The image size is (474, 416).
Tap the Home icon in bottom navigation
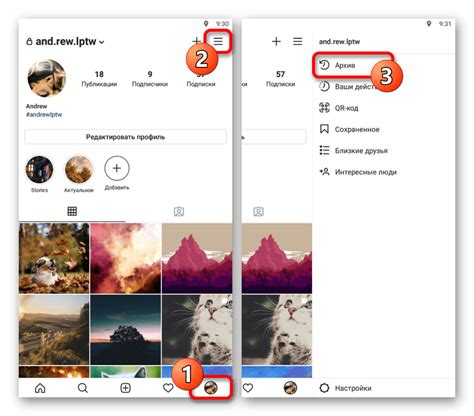click(x=40, y=388)
